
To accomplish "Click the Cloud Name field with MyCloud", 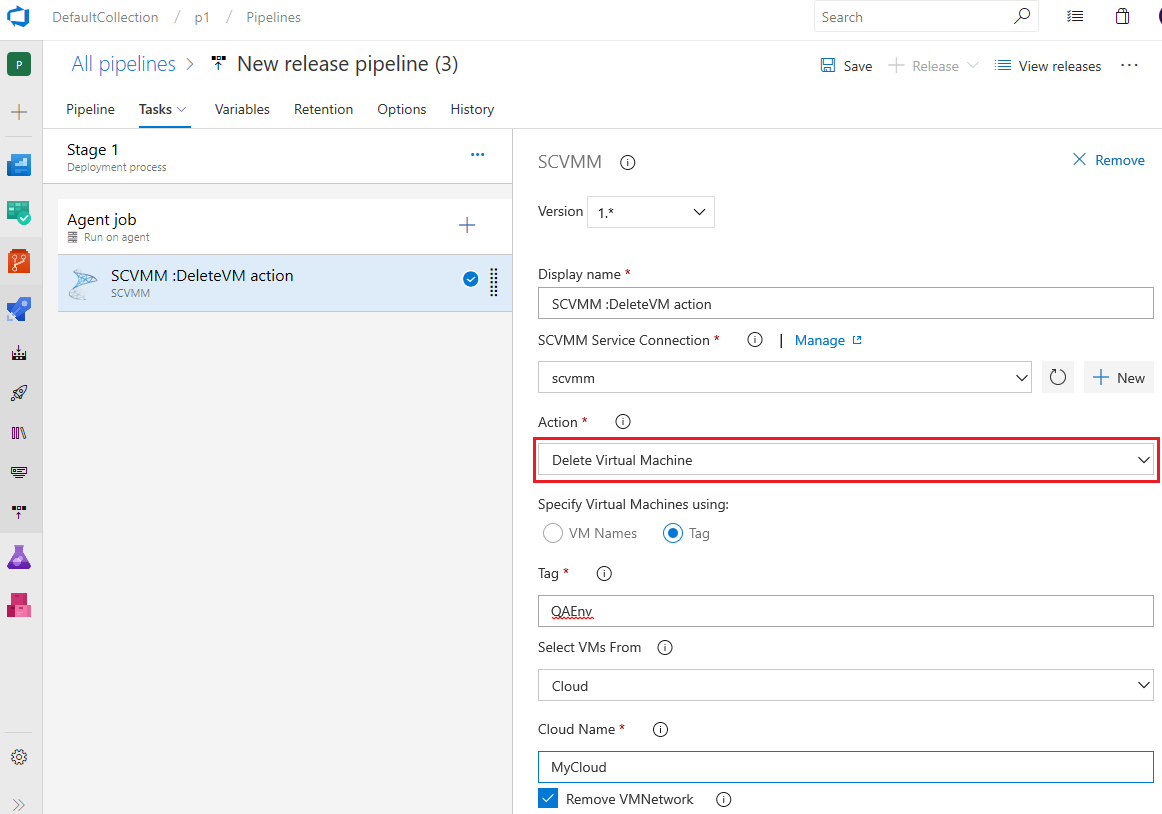I will [846, 767].
